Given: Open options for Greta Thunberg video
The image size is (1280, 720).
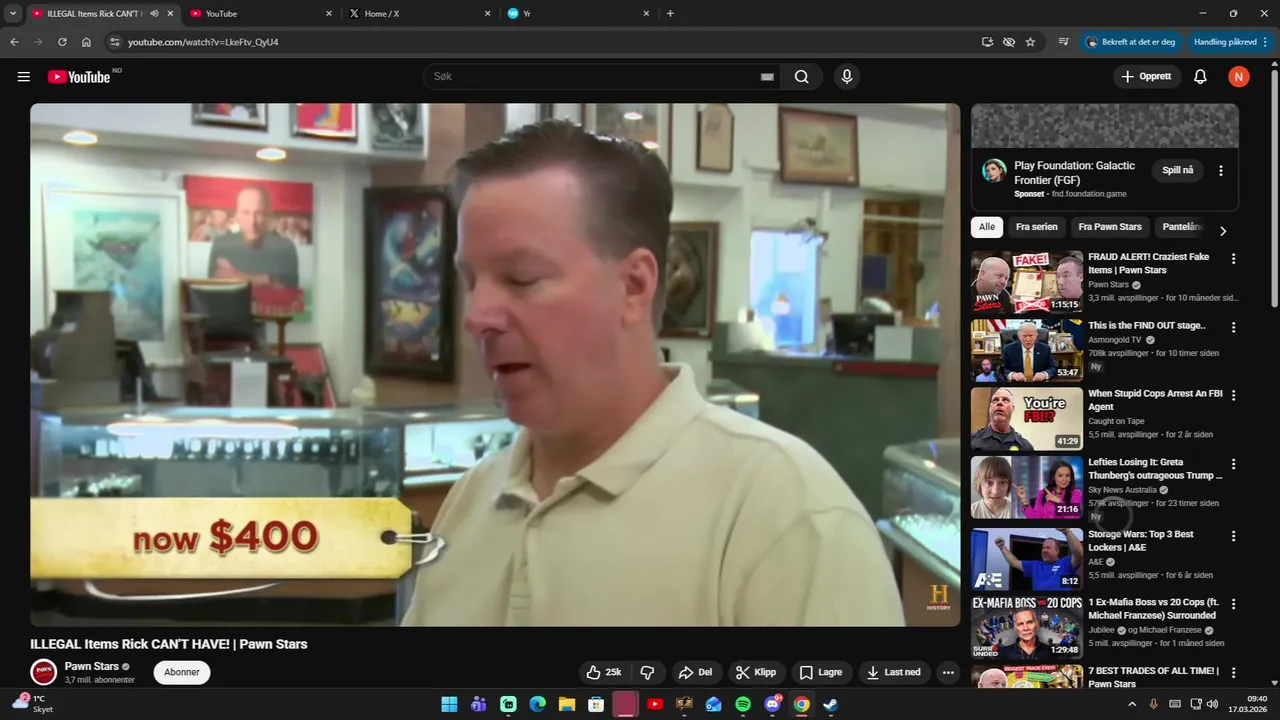Looking at the screenshot, I should [x=1233, y=464].
